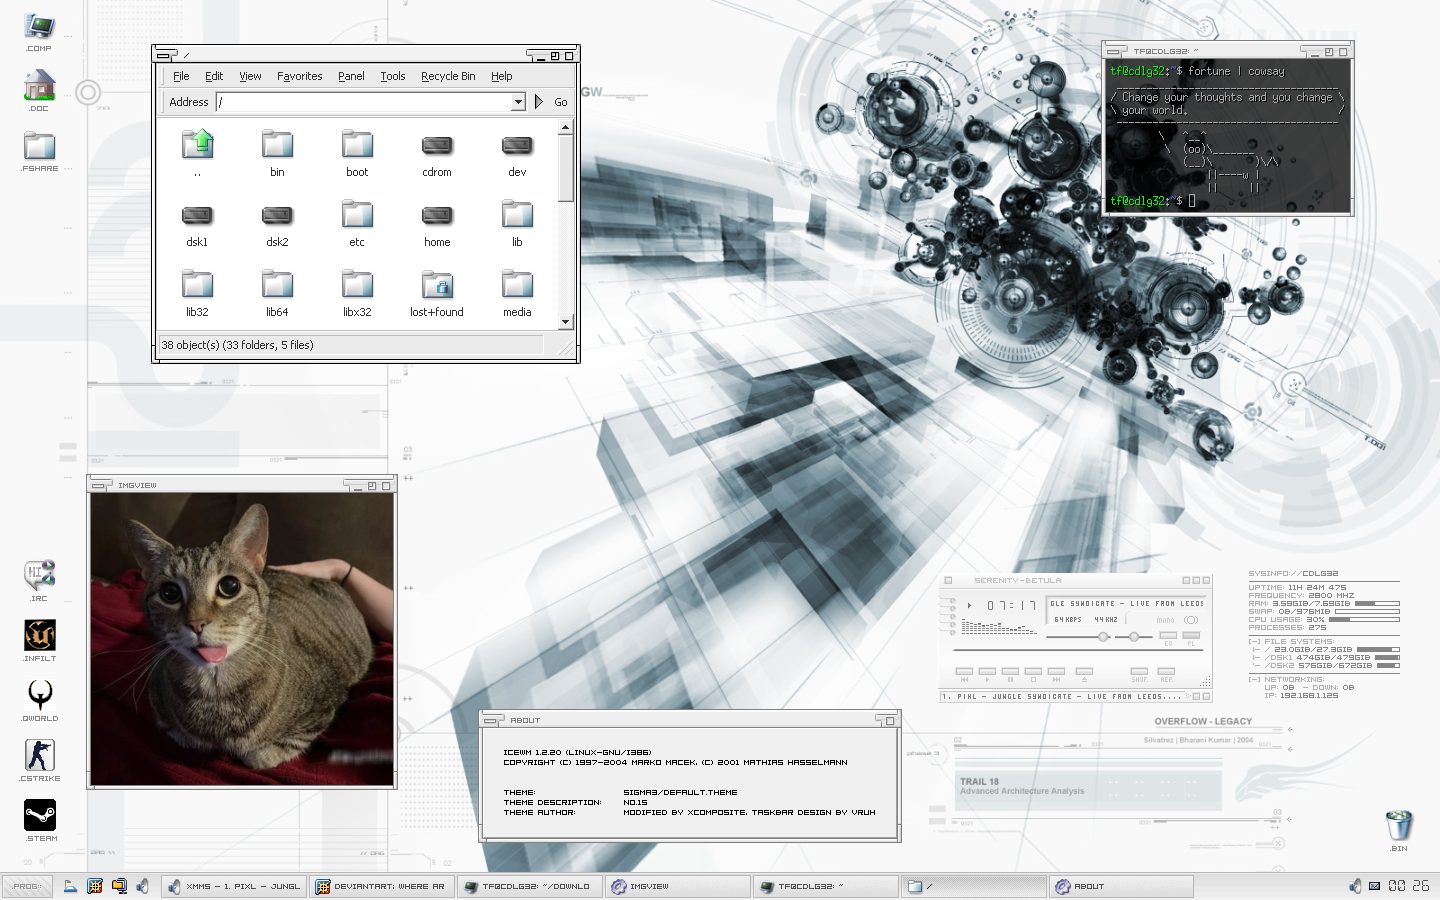The width and height of the screenshot is (1440, 900).
Task: Open the Recycle Bin menu
Action: click(x=448, y=76)
